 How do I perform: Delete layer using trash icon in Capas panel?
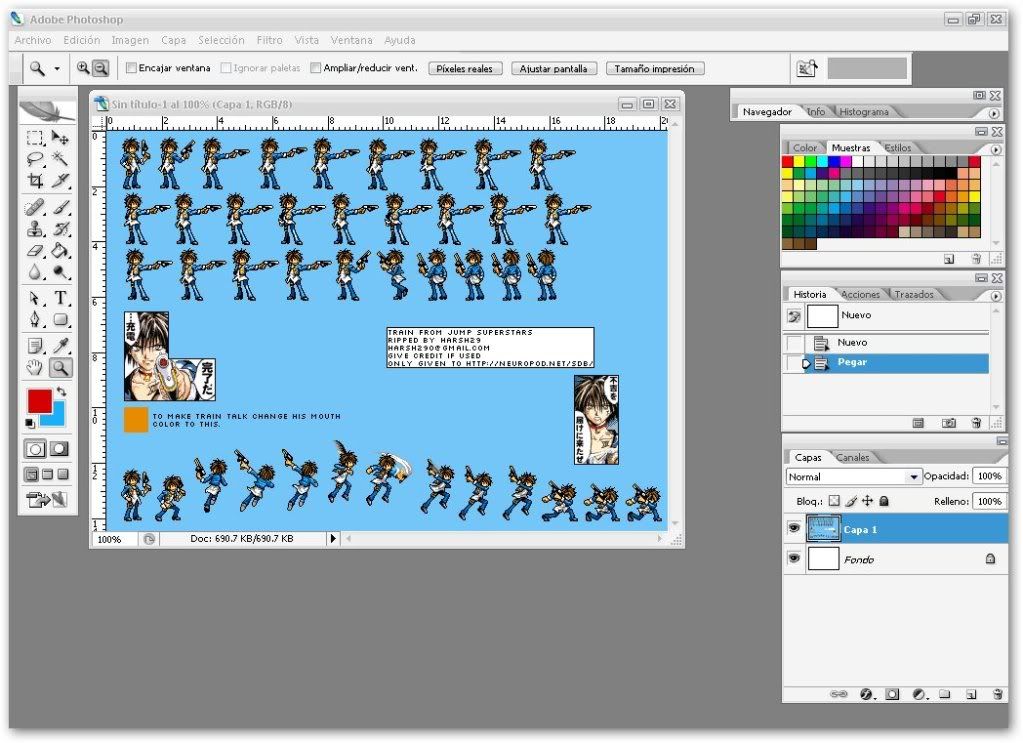[996, 694]
